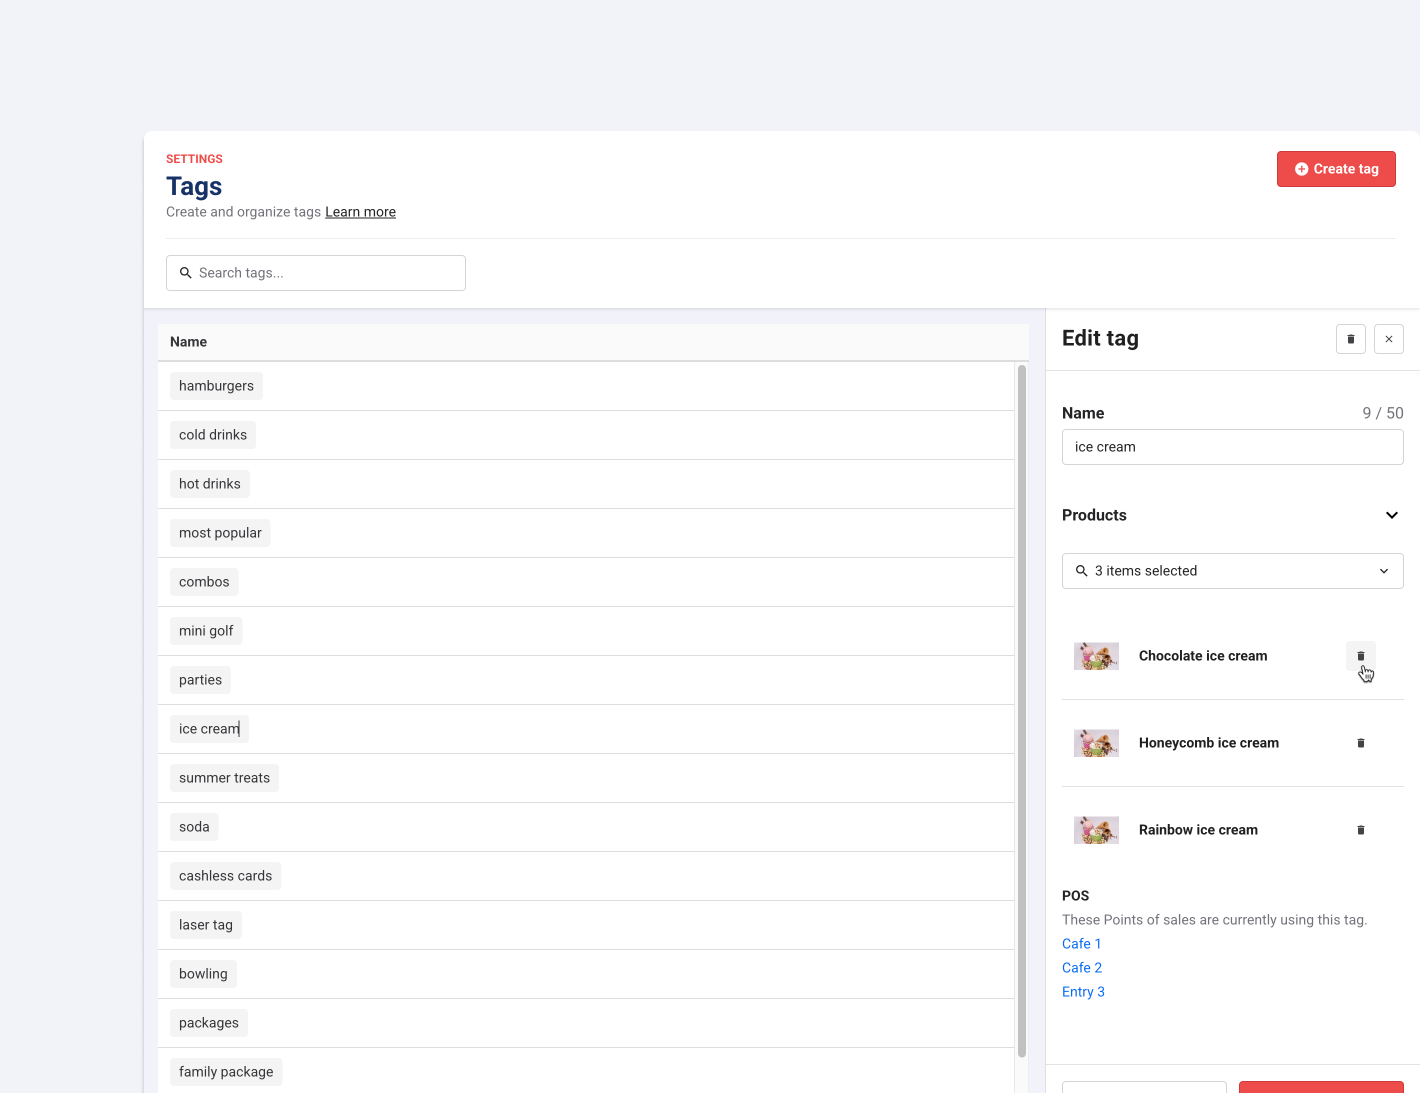Select the hamburgers tag
Image resolution: width=1420 pixels, height=1093 pixels.
(x=216, y=386)
